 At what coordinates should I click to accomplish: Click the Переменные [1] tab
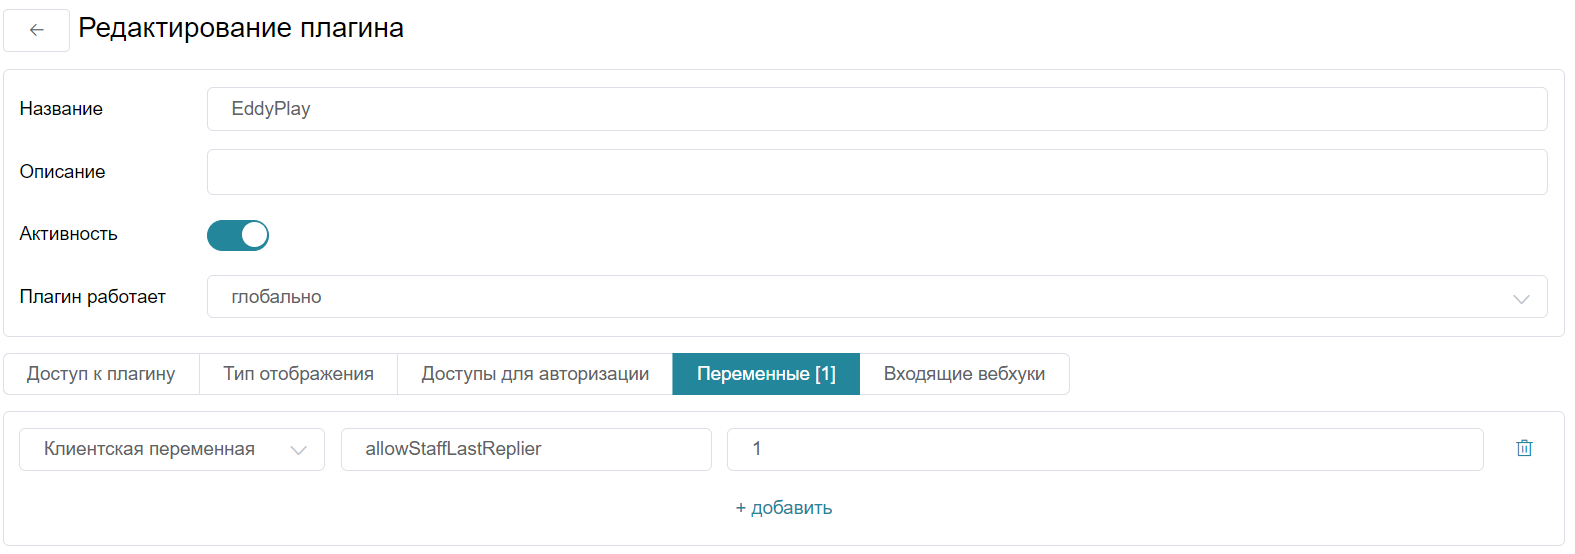pyautogui.click(x=766, y=374)
